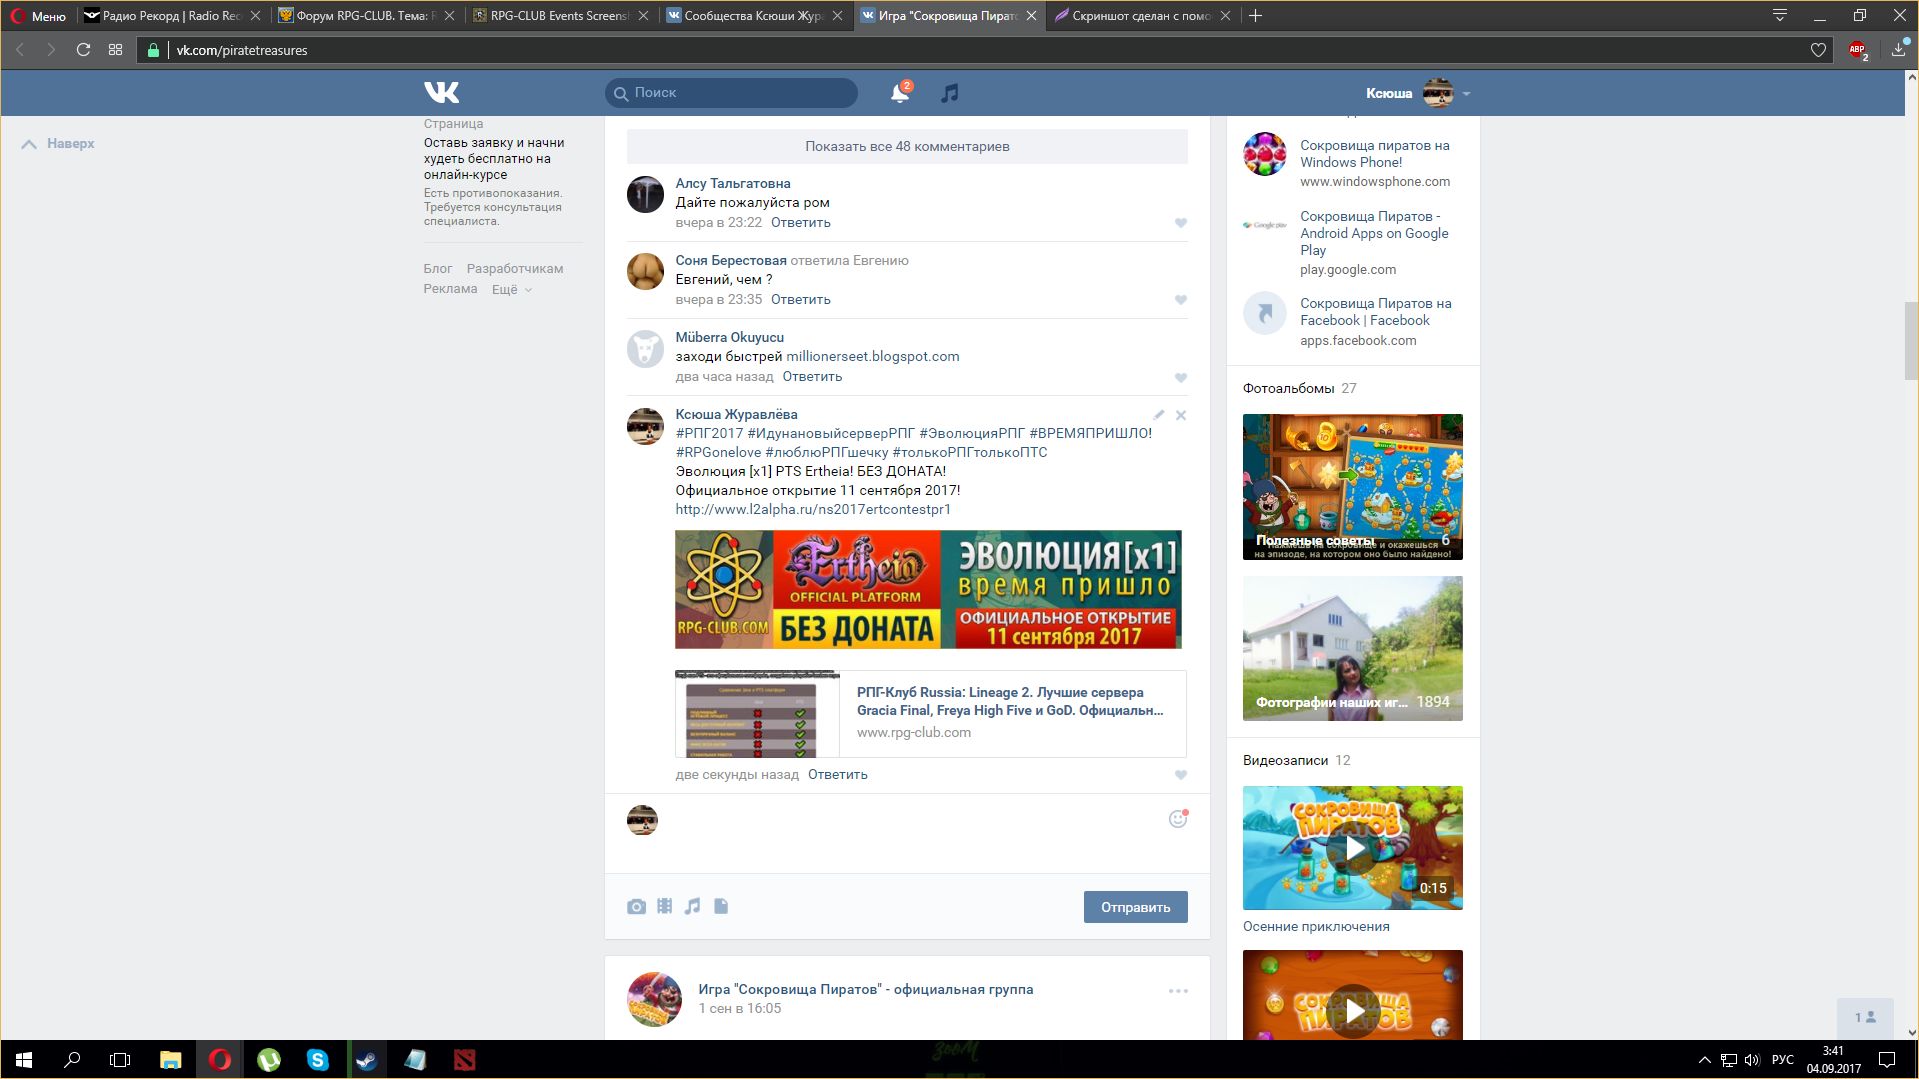Reload the page in browser toolbar
The width and height of the screenshot is (1919, 1079).
tap(84, 50)
